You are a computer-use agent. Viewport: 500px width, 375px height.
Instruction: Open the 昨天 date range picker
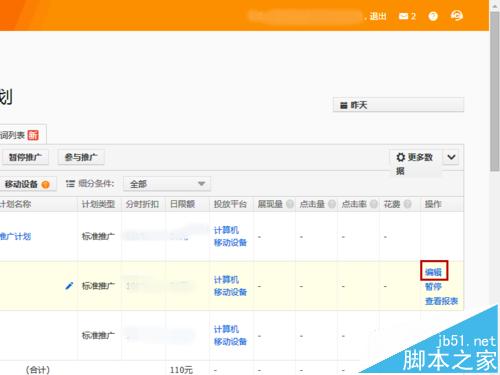398,105
